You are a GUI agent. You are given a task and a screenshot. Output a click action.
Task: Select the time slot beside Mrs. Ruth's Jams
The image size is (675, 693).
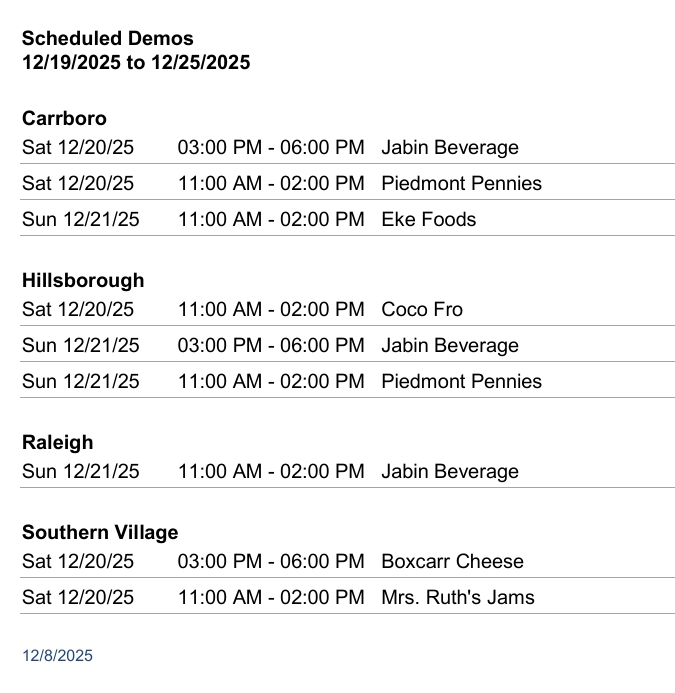coord(271,598)
